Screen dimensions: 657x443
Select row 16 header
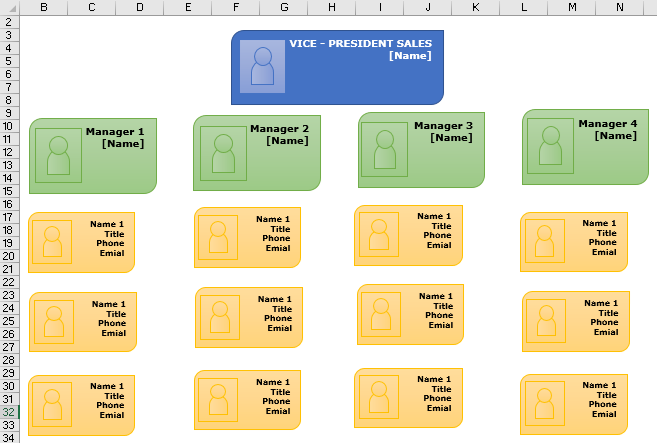(9, 204)
